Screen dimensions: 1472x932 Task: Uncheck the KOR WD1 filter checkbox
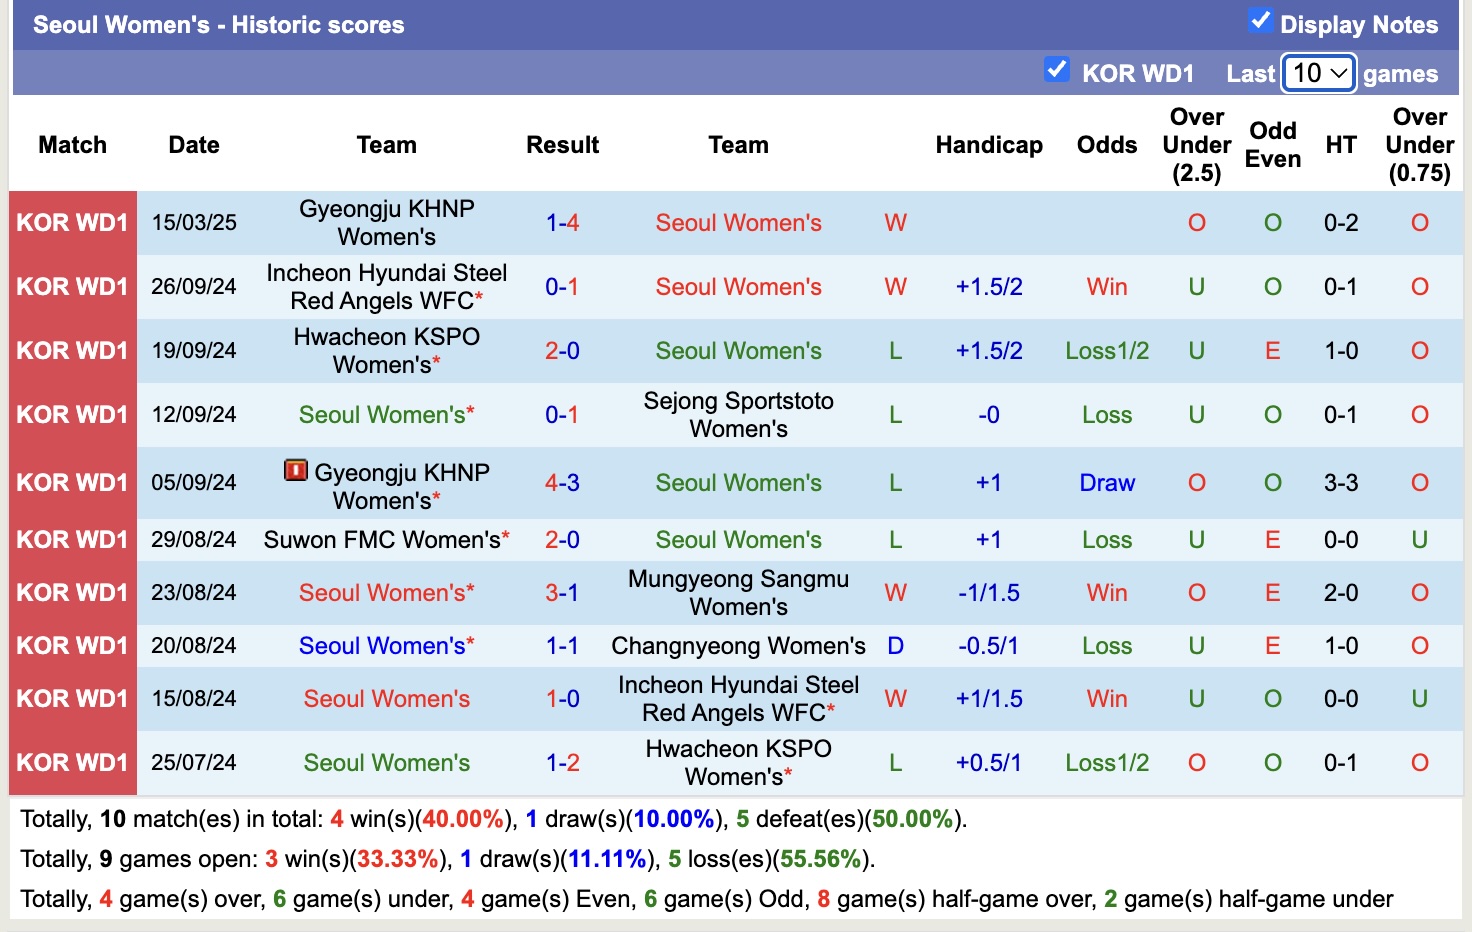pos(1057,70)
